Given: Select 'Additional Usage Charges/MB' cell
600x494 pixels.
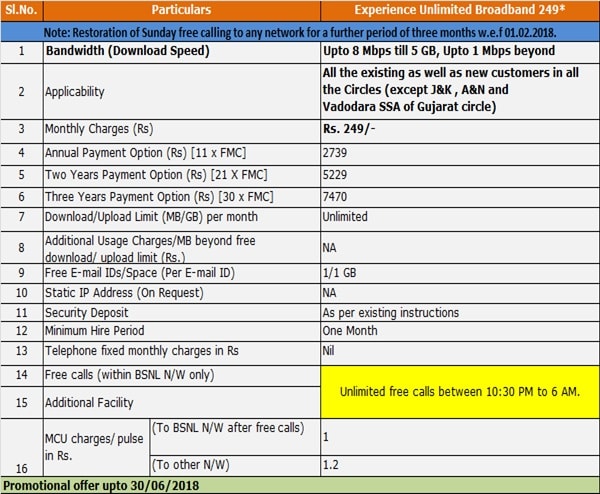Looking at the screenshot, I should [x=182, y=247].
